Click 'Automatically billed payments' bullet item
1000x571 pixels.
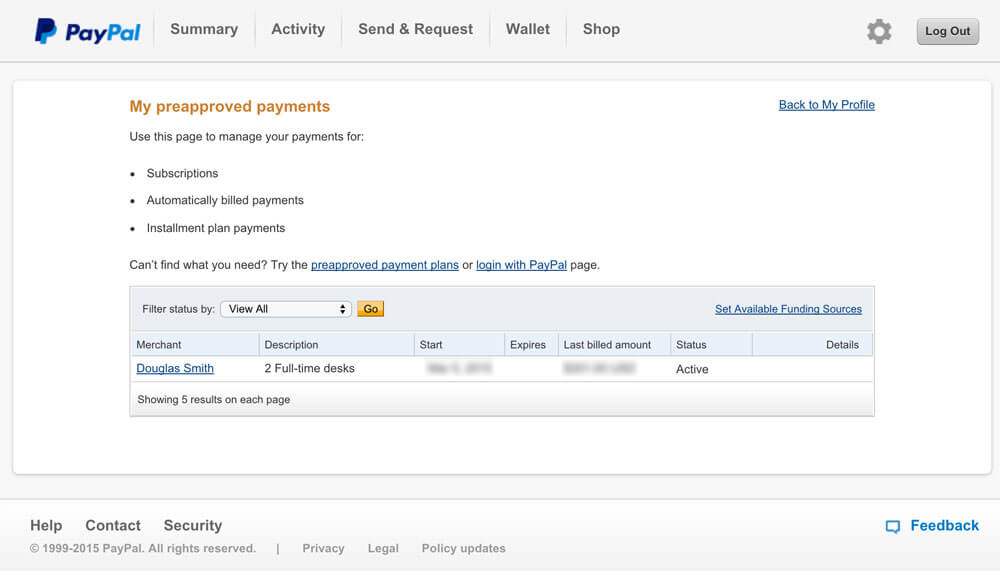(x=225, y=200)
